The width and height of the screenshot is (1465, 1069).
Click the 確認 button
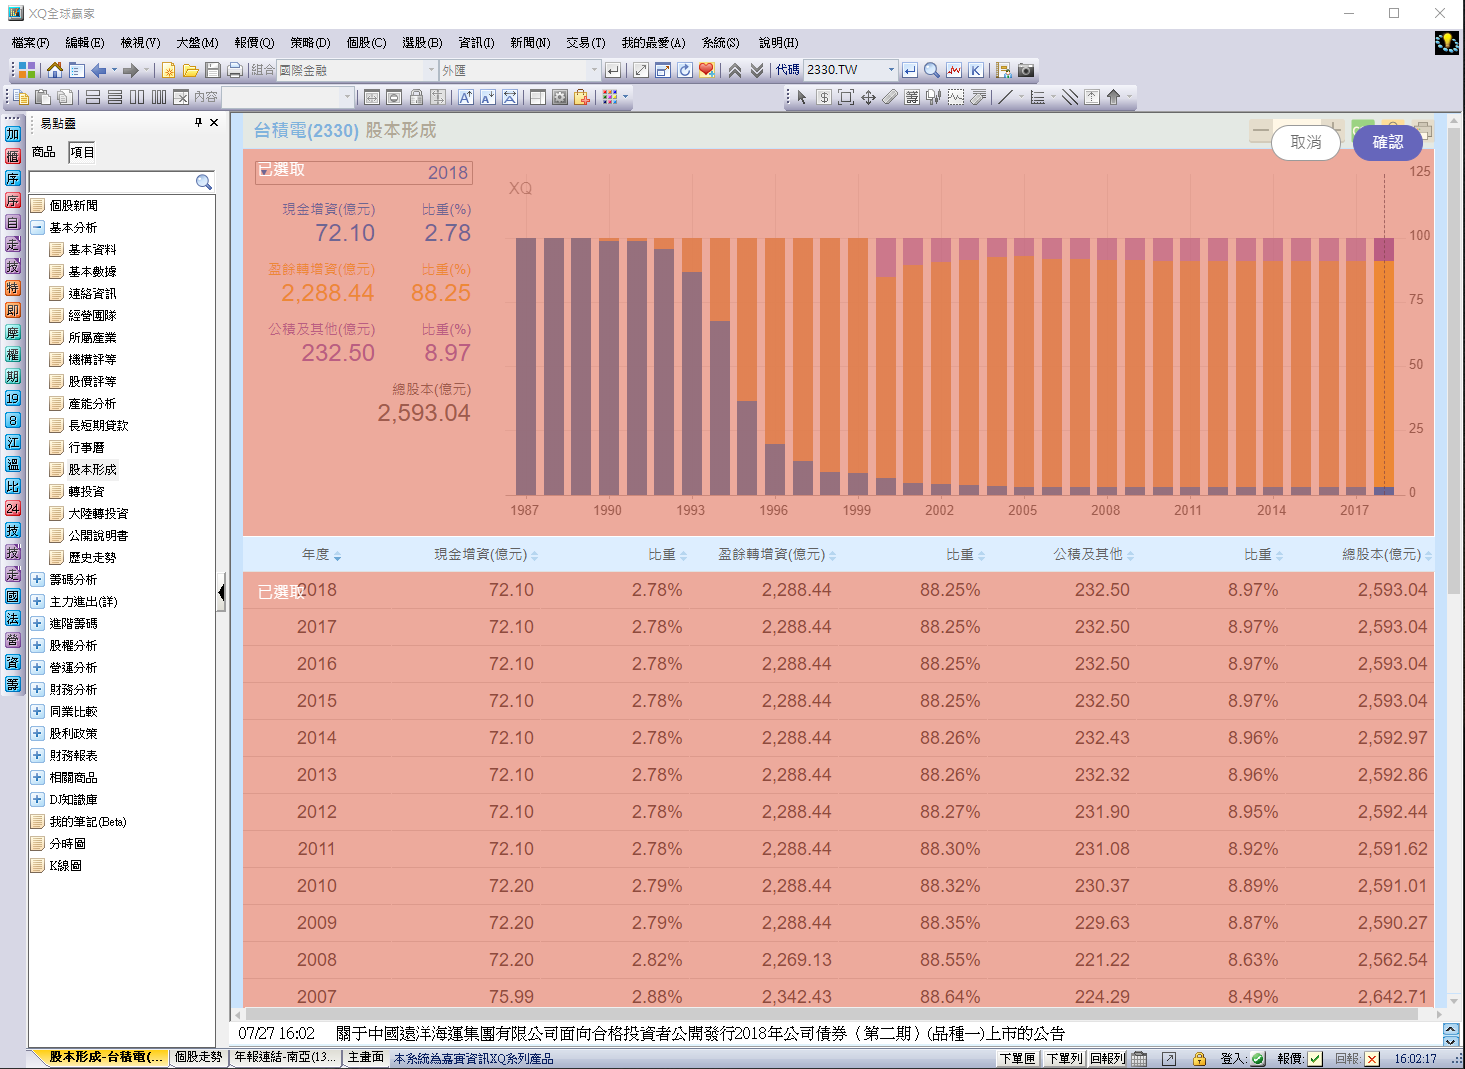[x=1388, y=142]
